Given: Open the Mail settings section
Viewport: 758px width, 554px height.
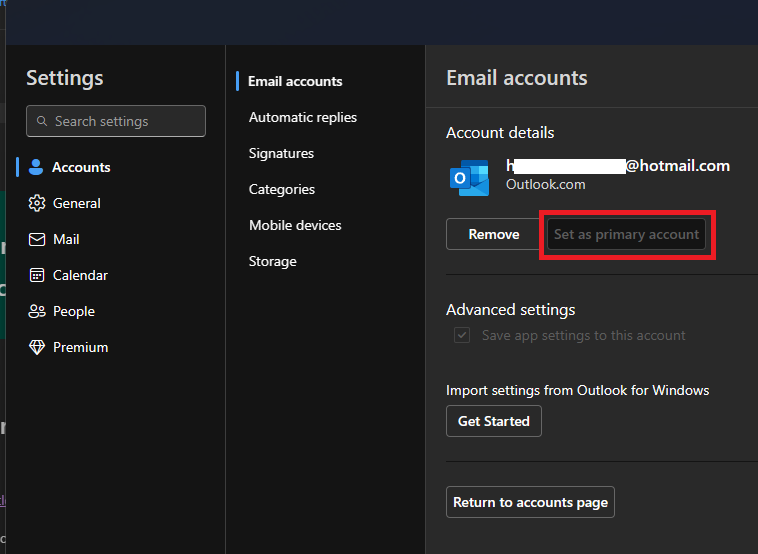Looking at the screenshot, I should (66, 239).
